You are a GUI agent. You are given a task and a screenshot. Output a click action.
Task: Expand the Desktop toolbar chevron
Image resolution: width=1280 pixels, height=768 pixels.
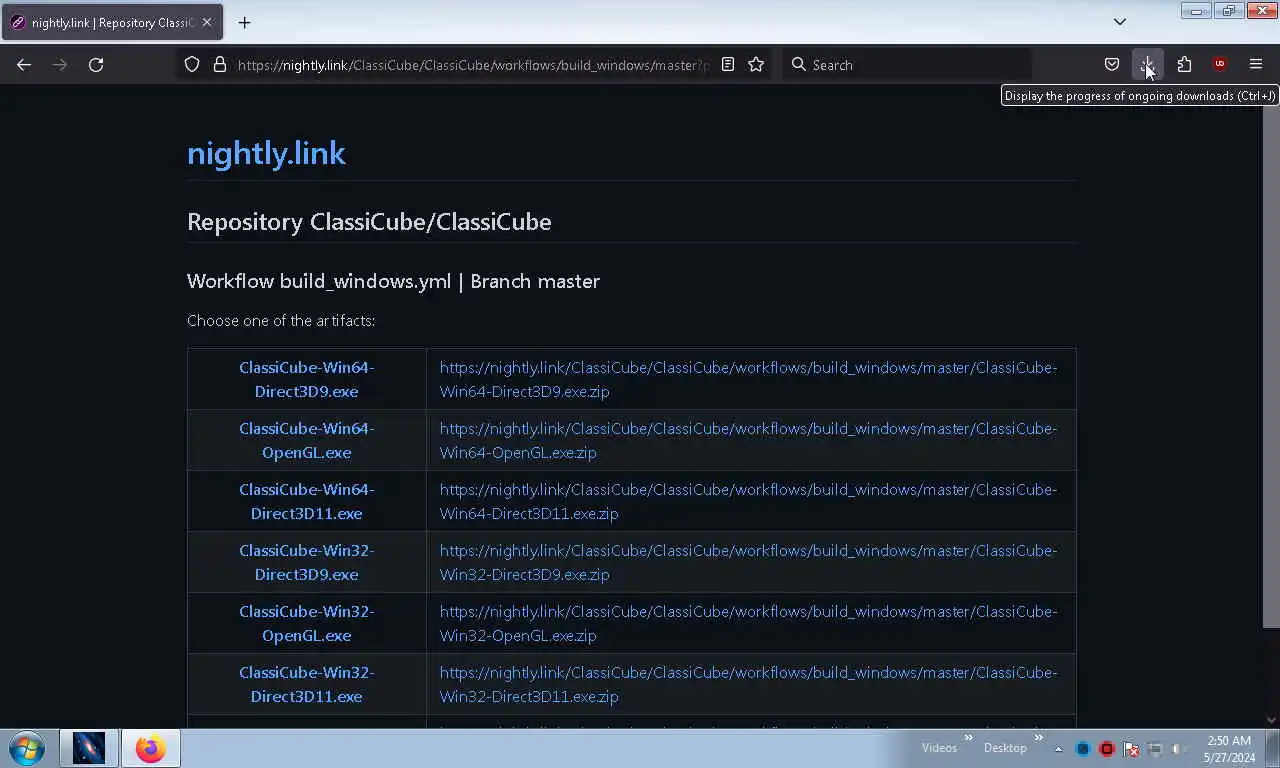[x=1039, y=739]
